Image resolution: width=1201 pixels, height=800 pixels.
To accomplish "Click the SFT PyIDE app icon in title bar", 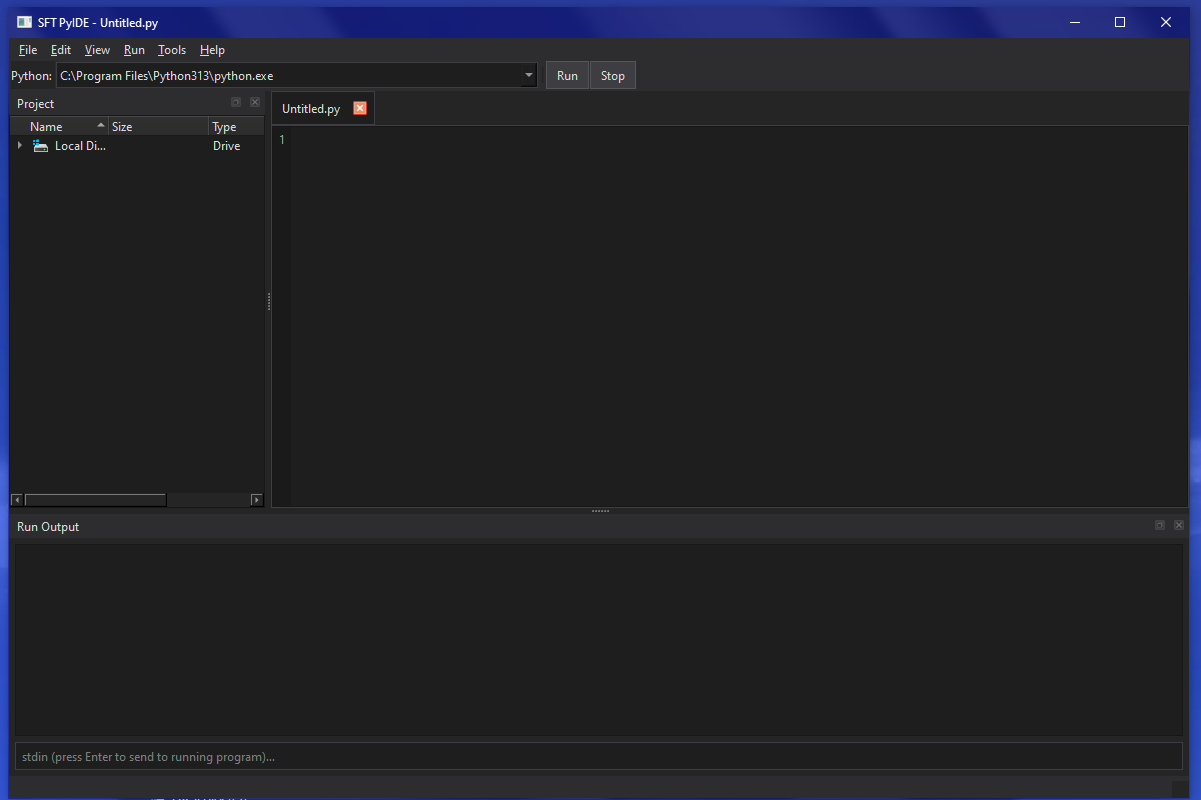I will [x=24, y=22].
